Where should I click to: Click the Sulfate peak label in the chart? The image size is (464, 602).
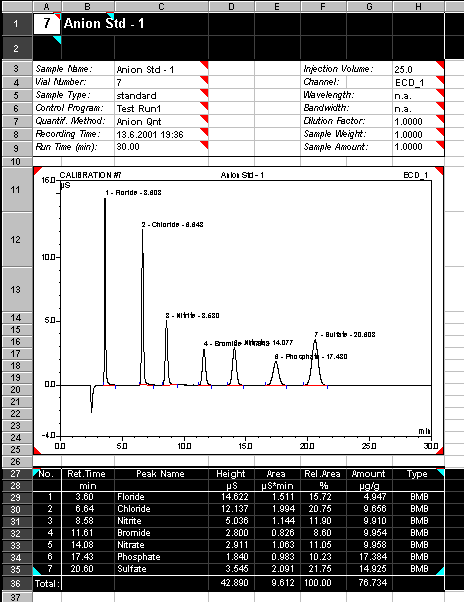tap(345, 334)
